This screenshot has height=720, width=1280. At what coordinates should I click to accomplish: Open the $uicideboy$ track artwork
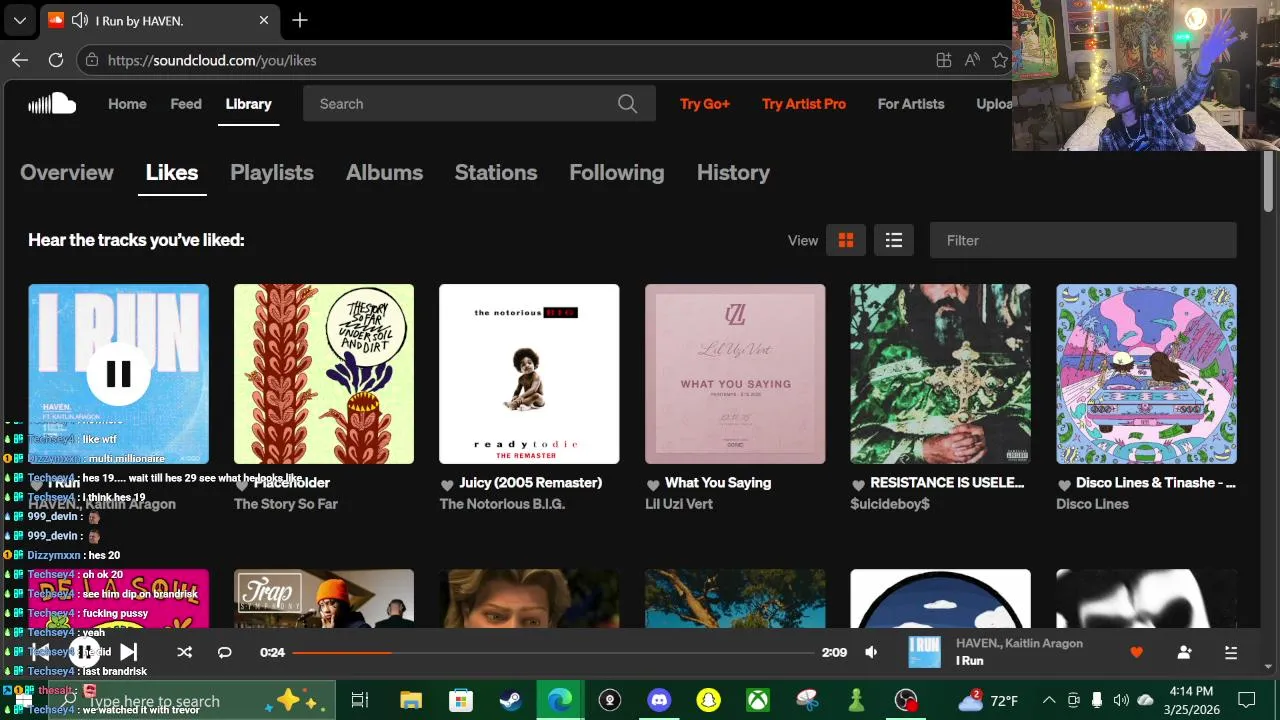[940, 374]
